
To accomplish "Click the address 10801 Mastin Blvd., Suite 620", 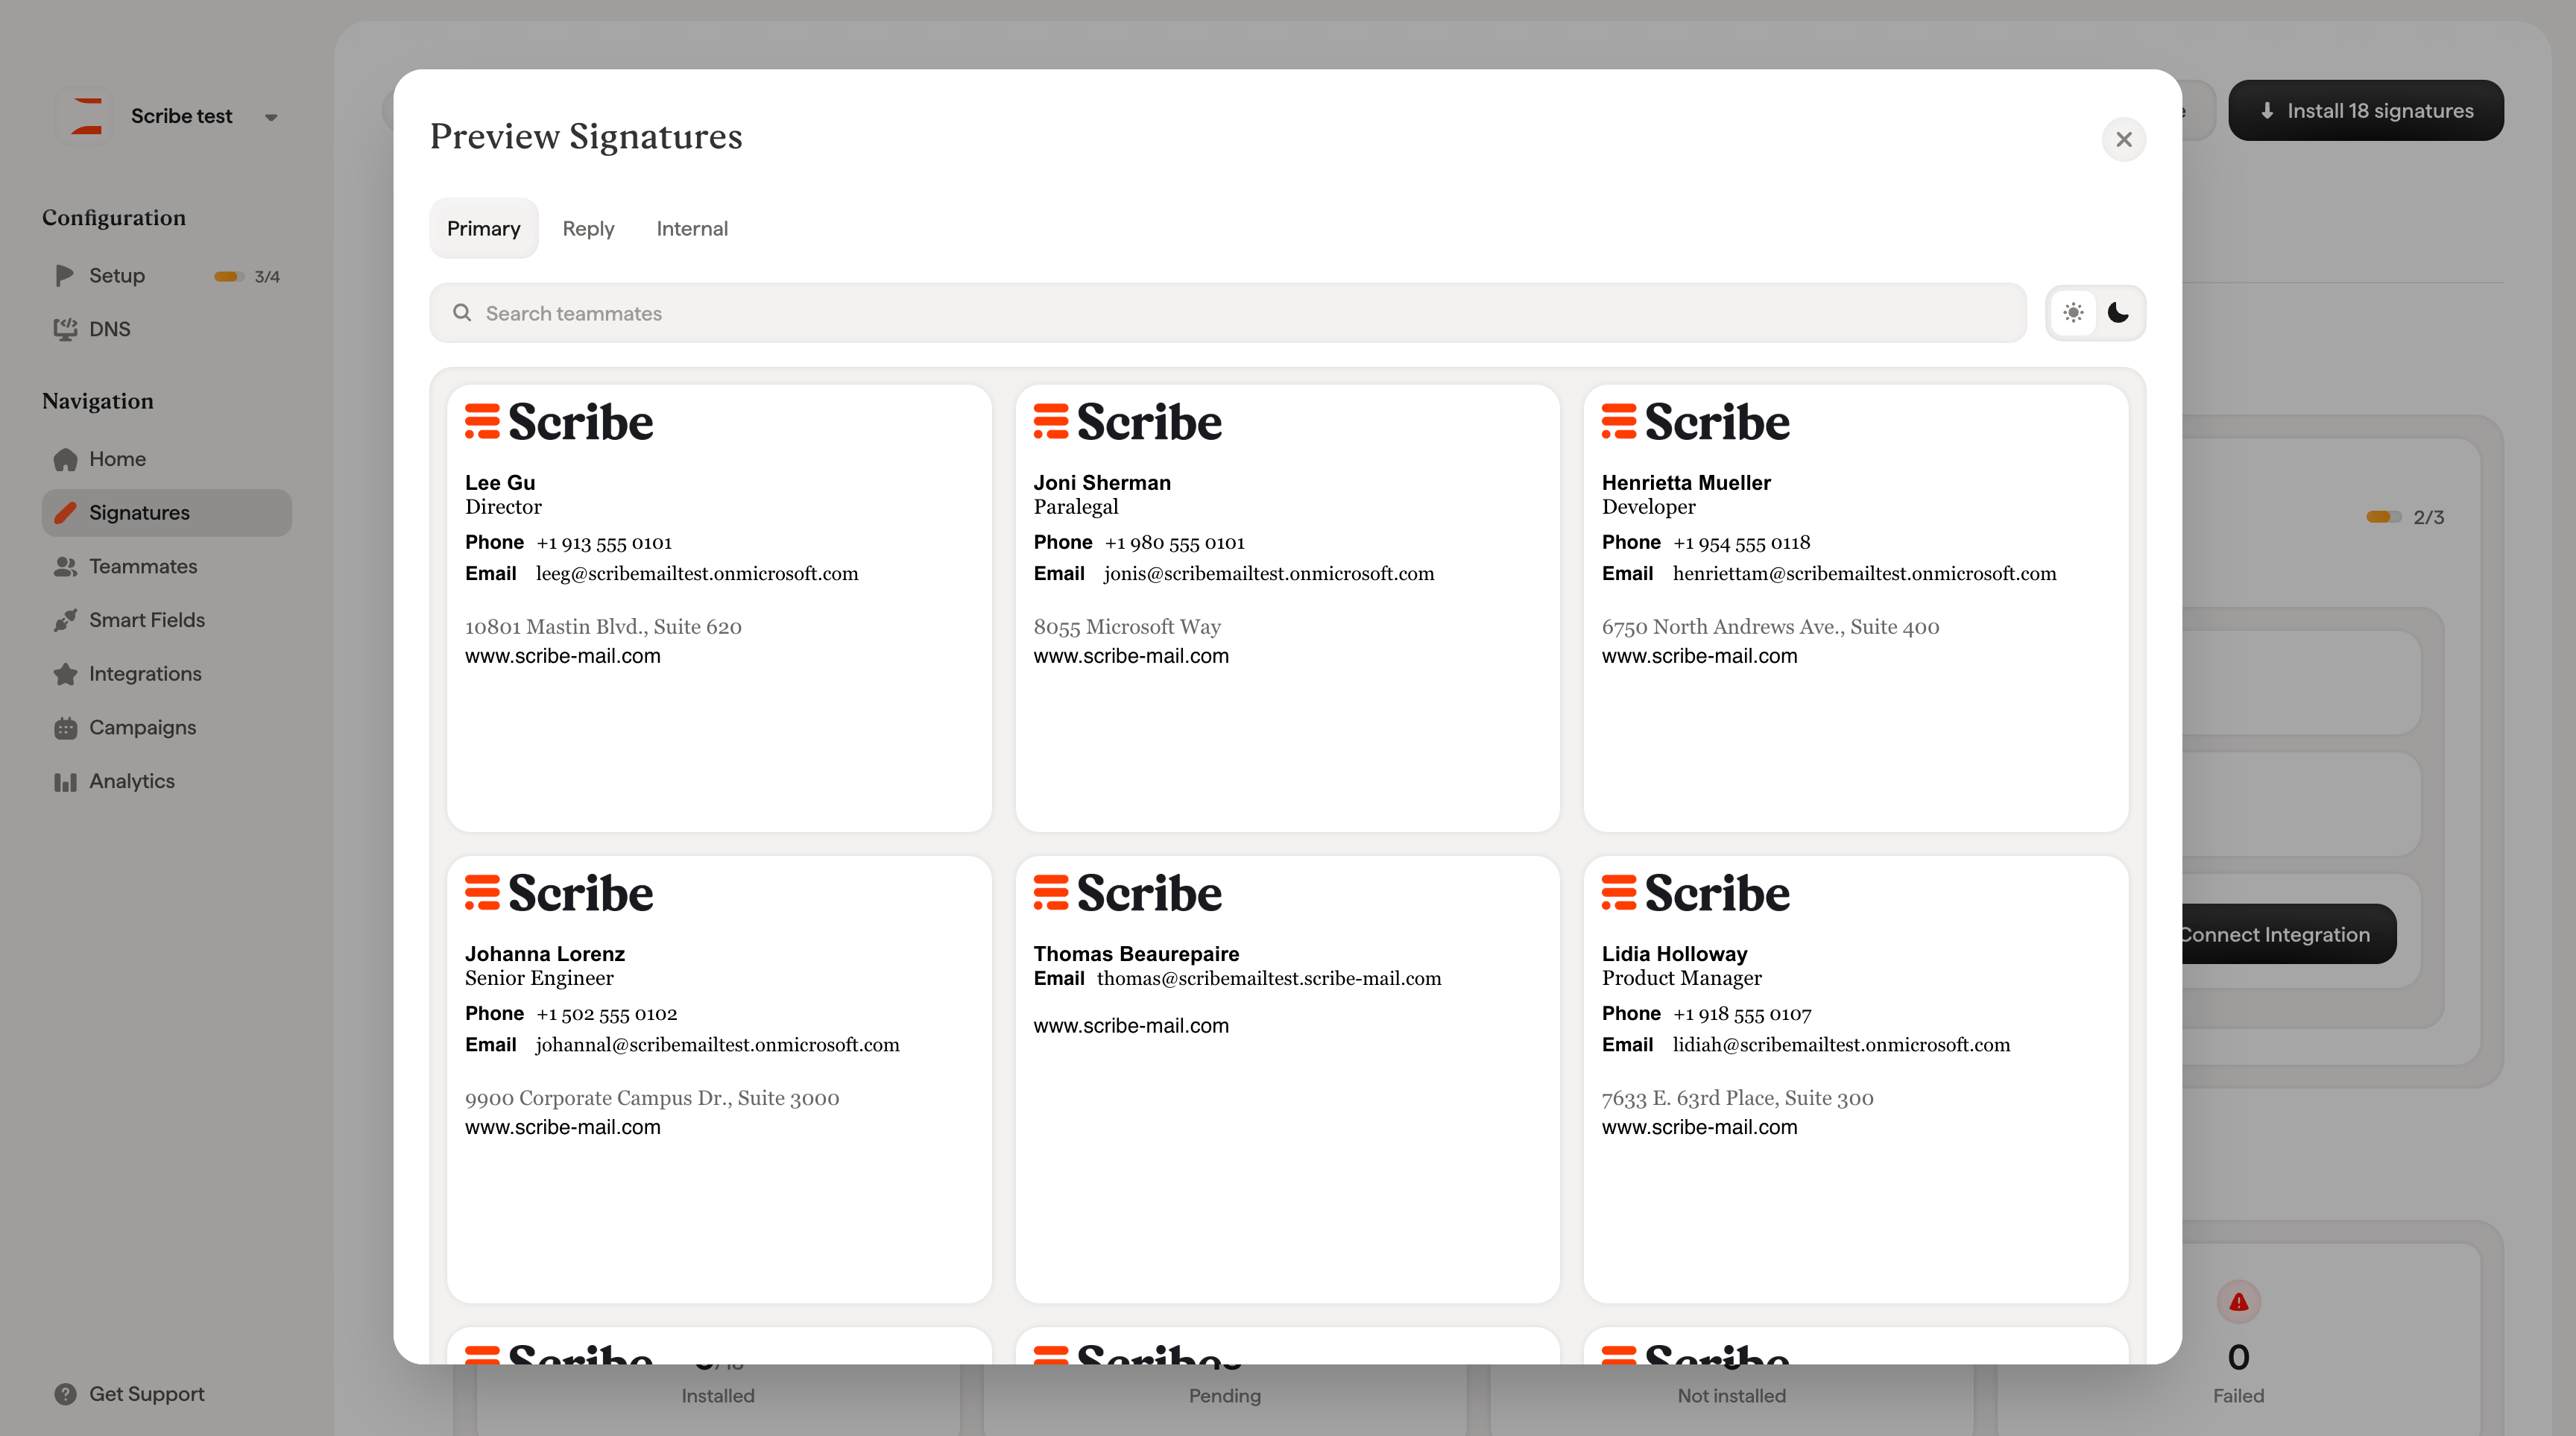I will click(603, 627).
